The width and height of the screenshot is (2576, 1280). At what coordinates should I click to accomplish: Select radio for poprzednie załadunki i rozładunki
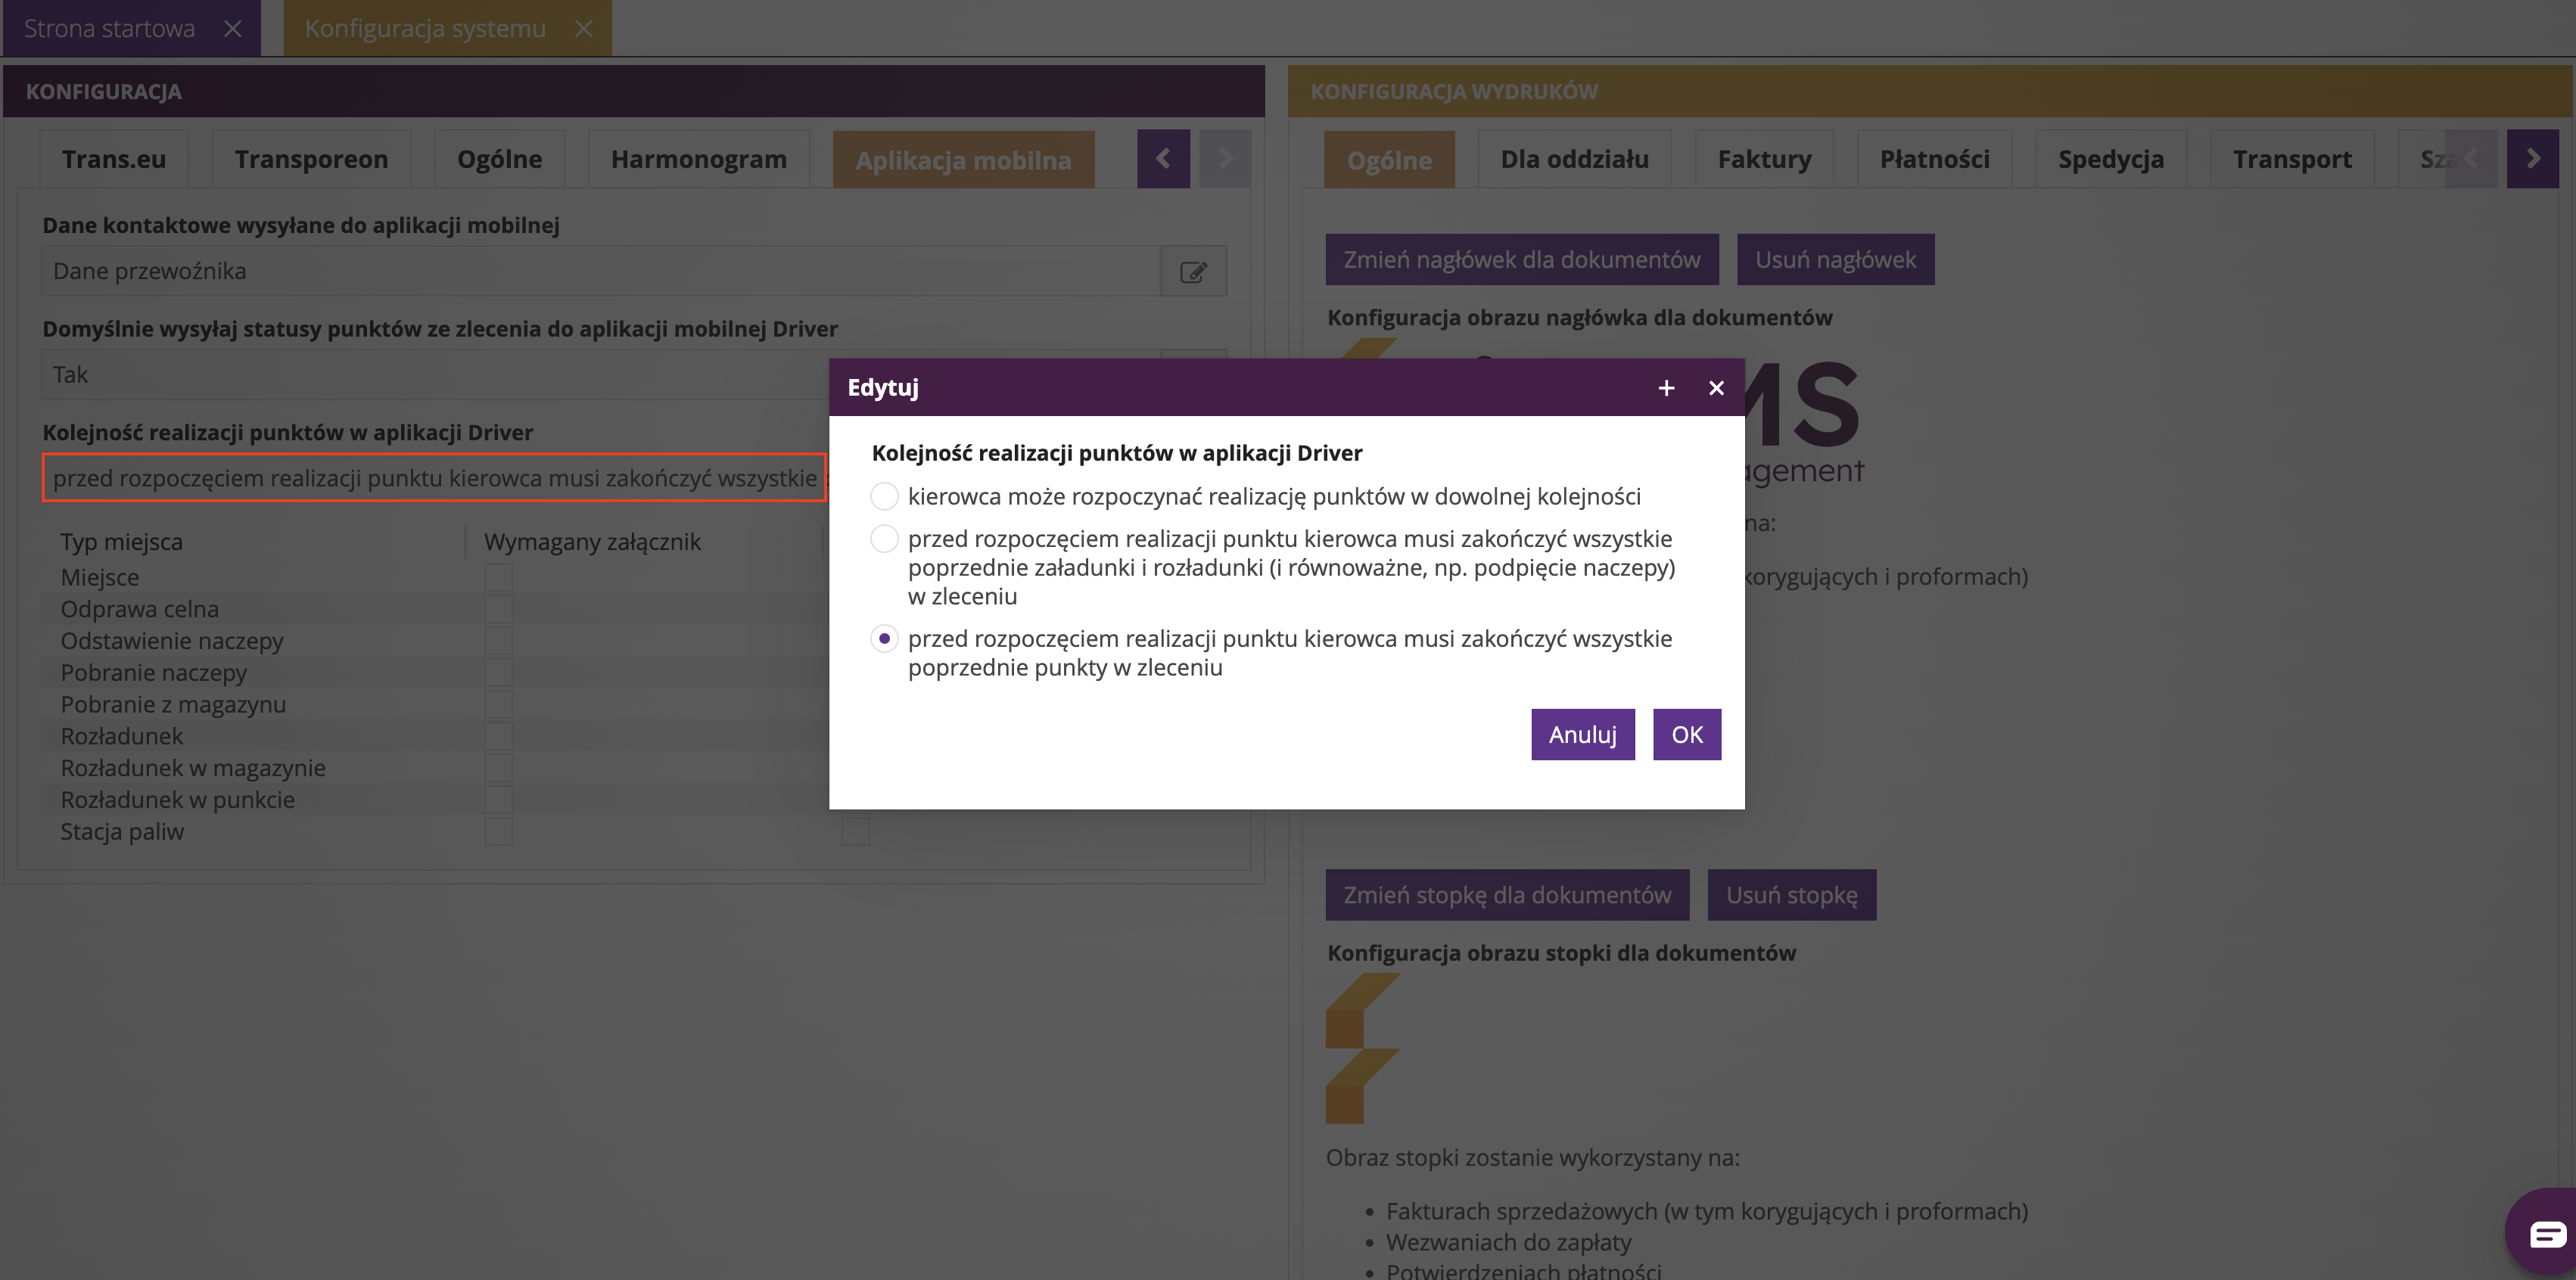point(884,539)
